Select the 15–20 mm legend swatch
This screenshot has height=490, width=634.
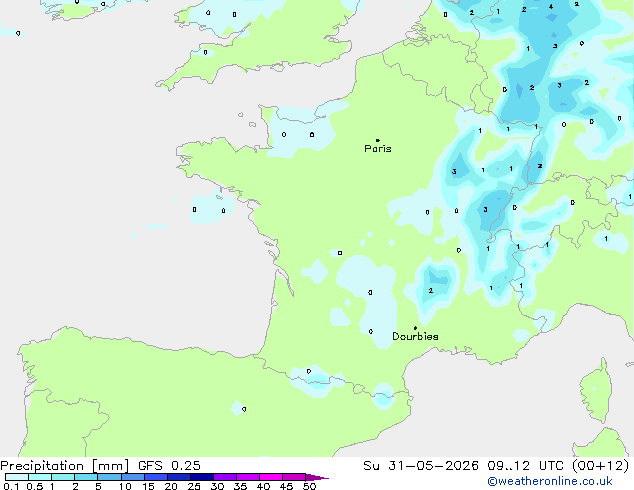point(156,477)
